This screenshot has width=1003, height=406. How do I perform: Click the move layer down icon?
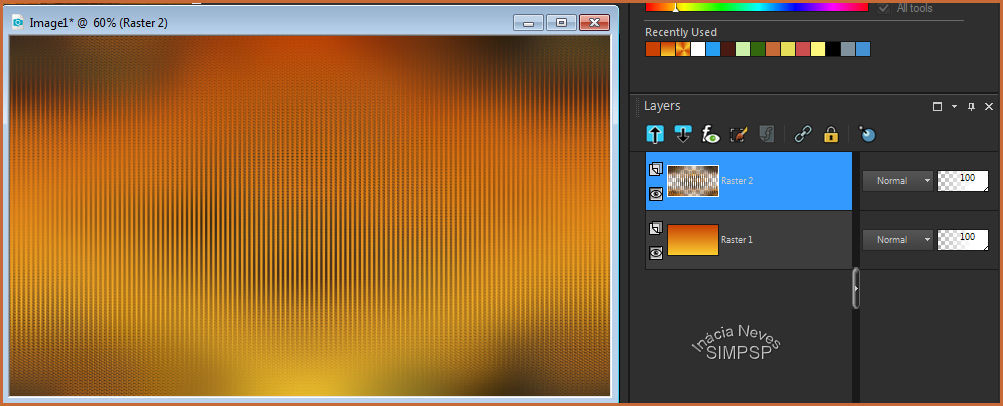pos(683,134)
